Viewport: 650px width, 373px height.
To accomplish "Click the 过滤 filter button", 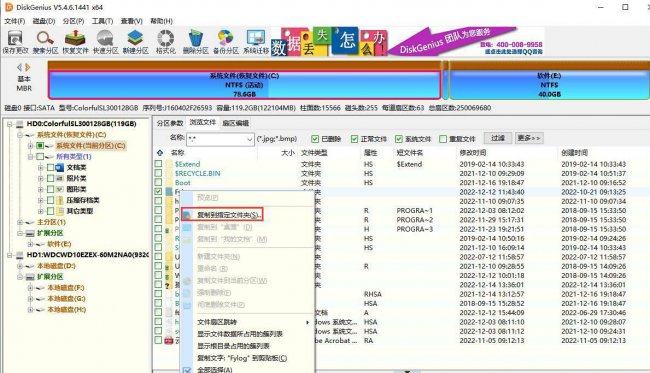I will pos(498,138).
